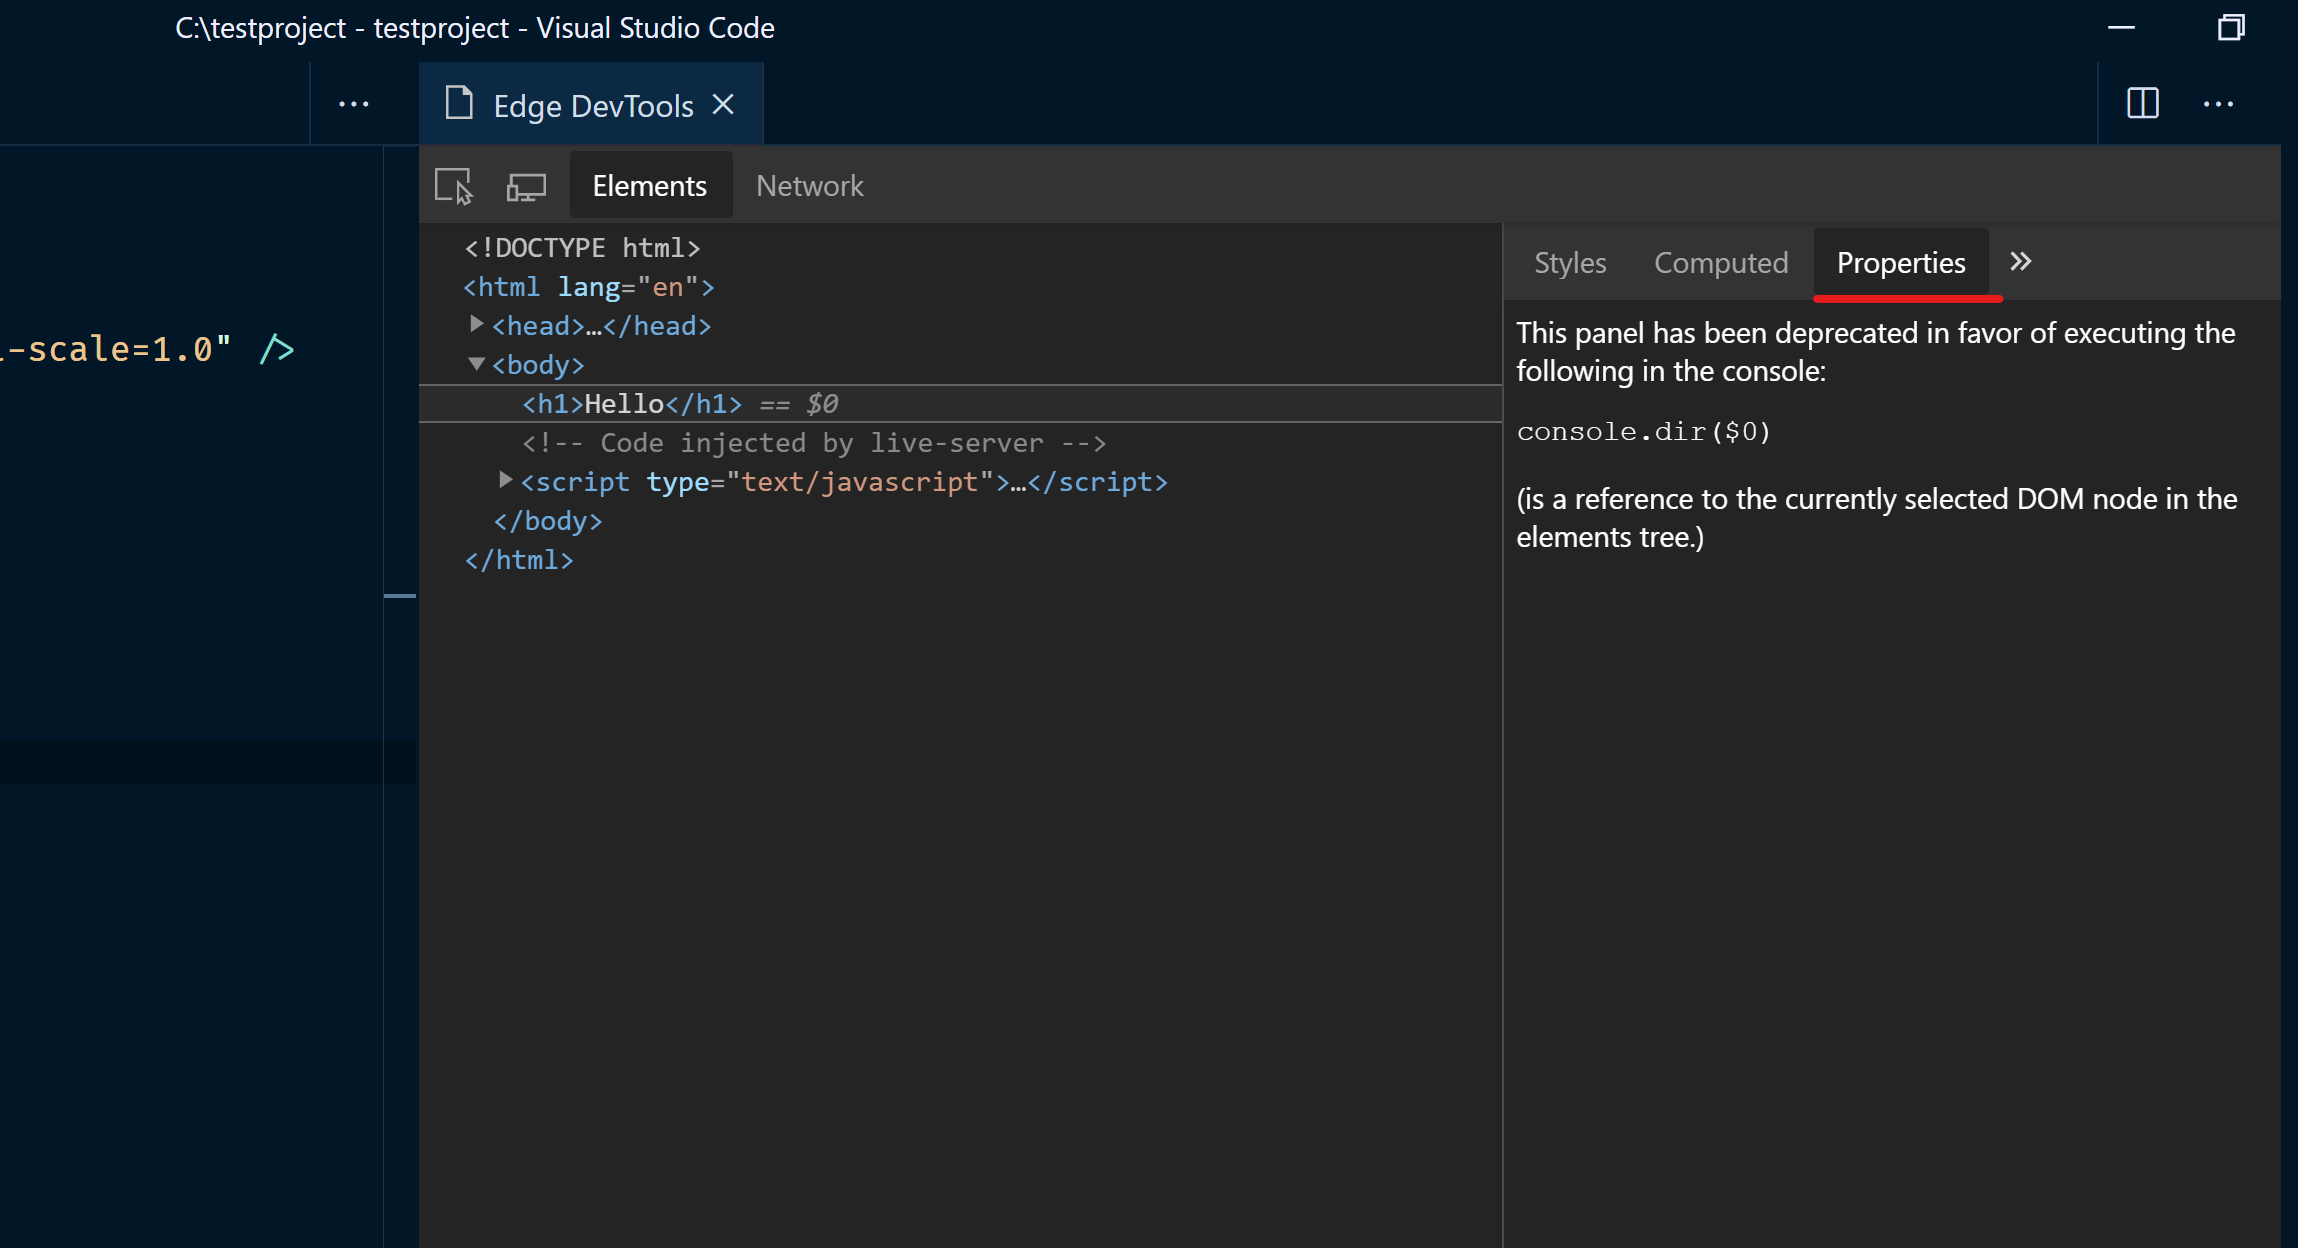This screenshot has width=2298, height=1248.
Task: Click the split editor layout icon
Action: pos(2142,103)
